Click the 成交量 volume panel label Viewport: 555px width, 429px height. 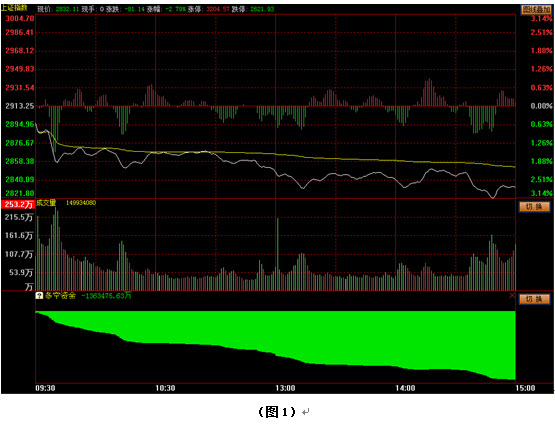(x=46, y=203)
